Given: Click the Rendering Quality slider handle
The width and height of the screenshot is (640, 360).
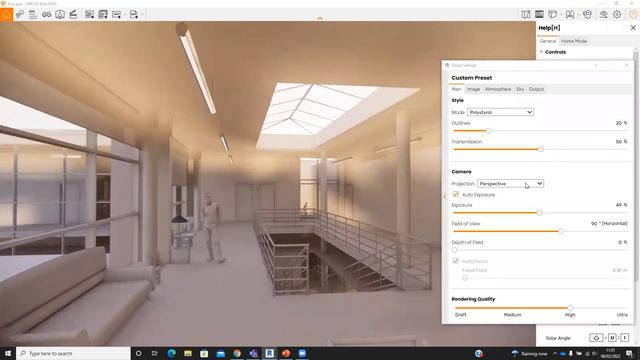Looking at the screenshot, I should click(x=570, y=308).
